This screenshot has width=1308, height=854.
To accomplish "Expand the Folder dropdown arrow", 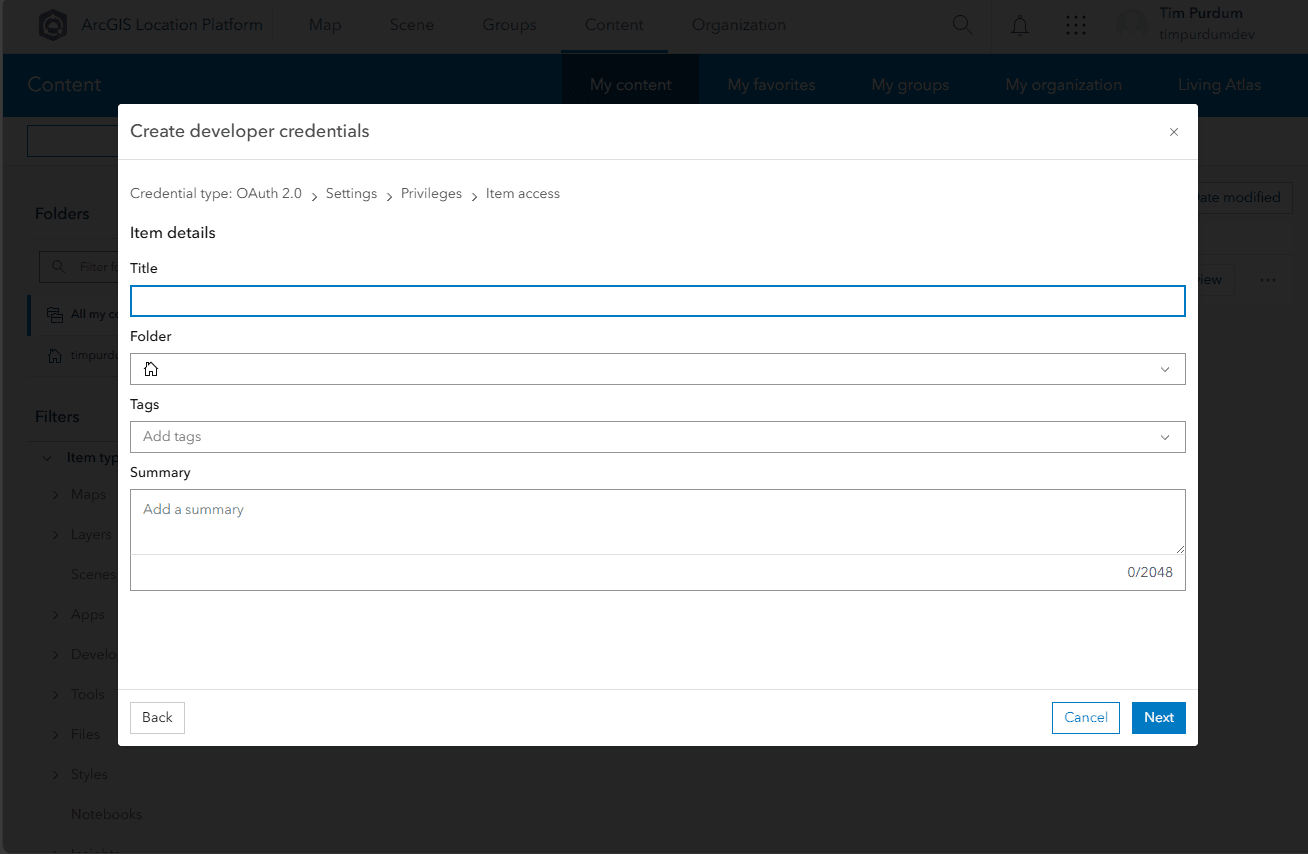I will pyautogui.click(x=1165, y=369).
